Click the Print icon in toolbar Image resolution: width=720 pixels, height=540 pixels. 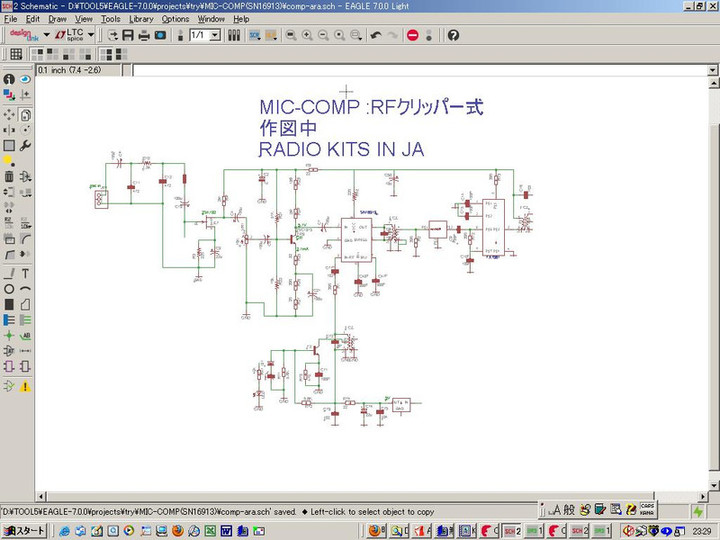click(144, 35)
